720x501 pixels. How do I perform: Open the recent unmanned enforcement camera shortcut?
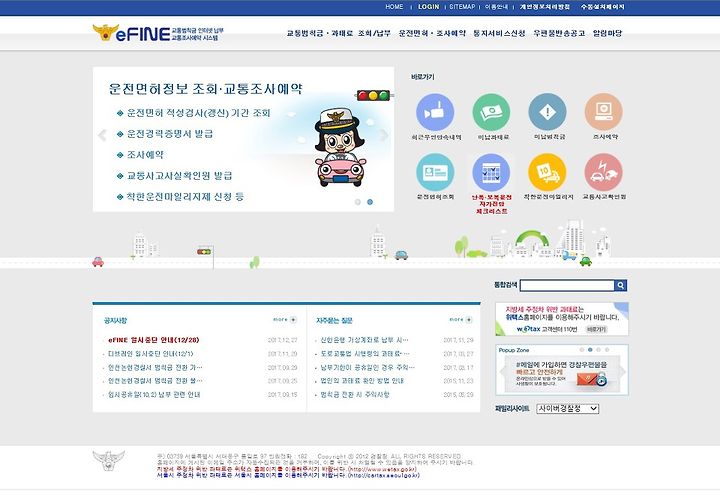pyautogui.click(x=435, y=113)
